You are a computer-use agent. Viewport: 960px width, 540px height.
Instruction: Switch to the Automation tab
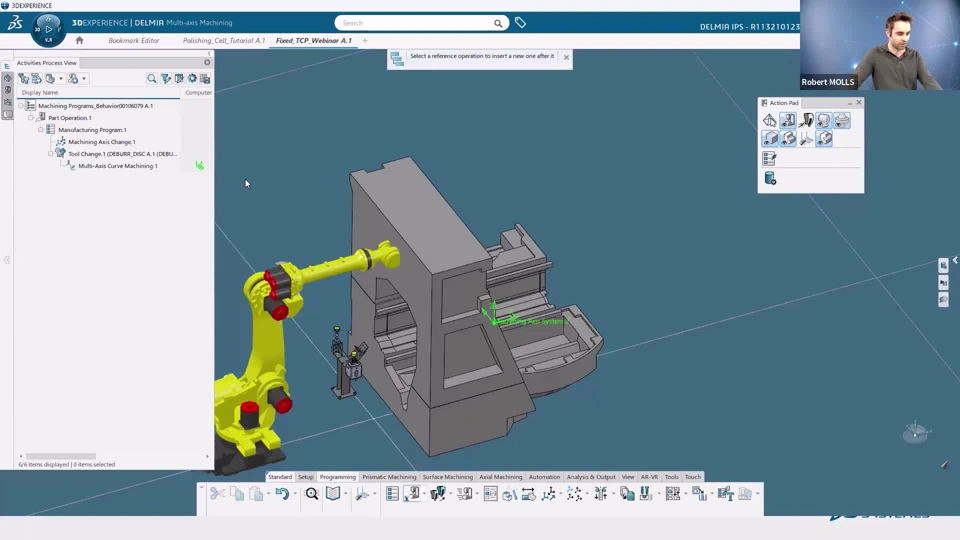tap(544, 477)
